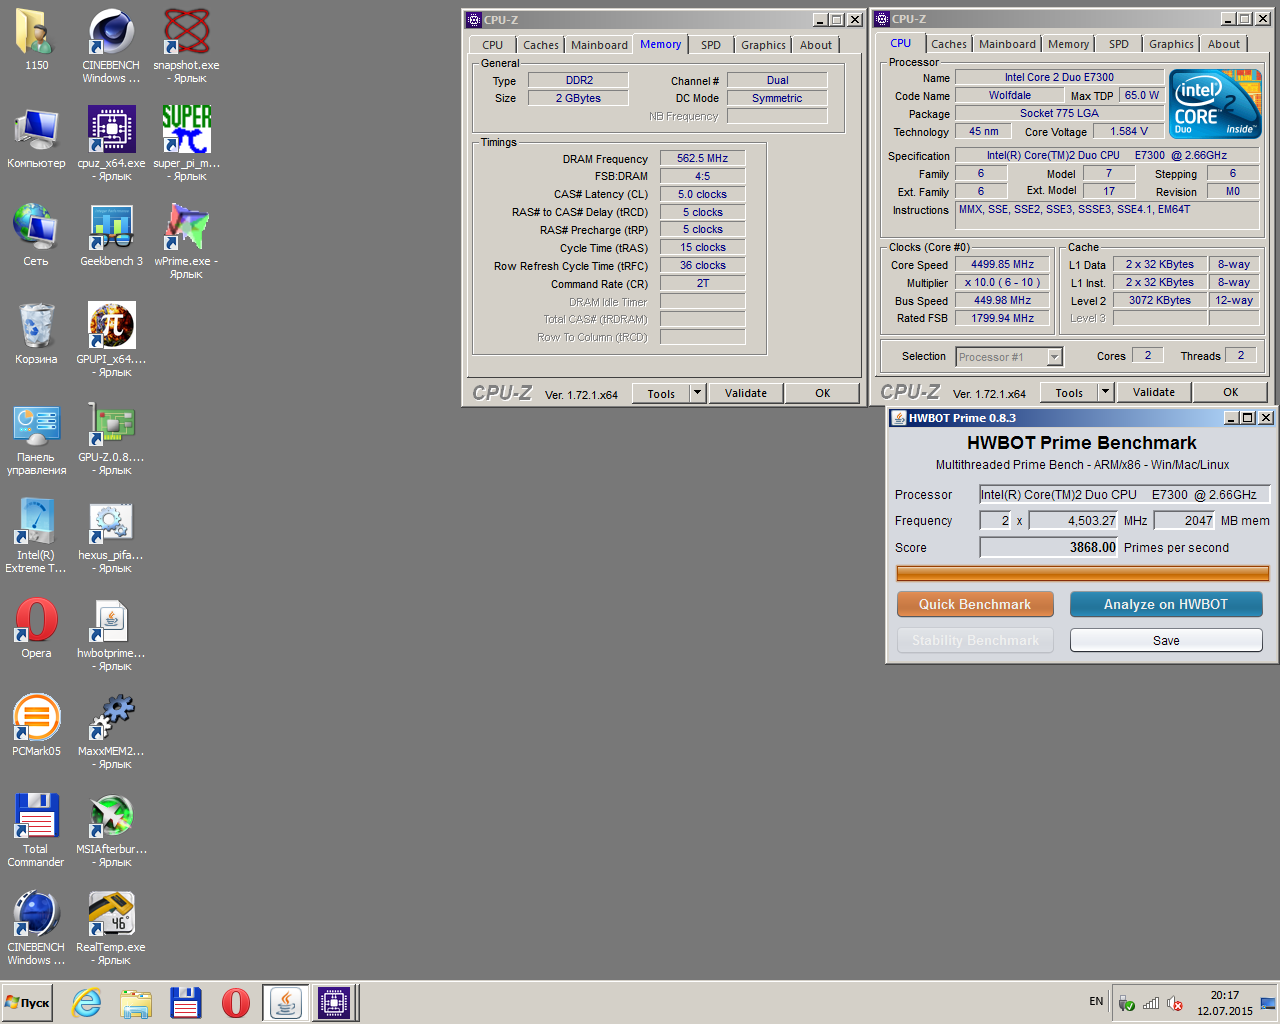Open the EN language indicator

[x=1096, y=1001]
